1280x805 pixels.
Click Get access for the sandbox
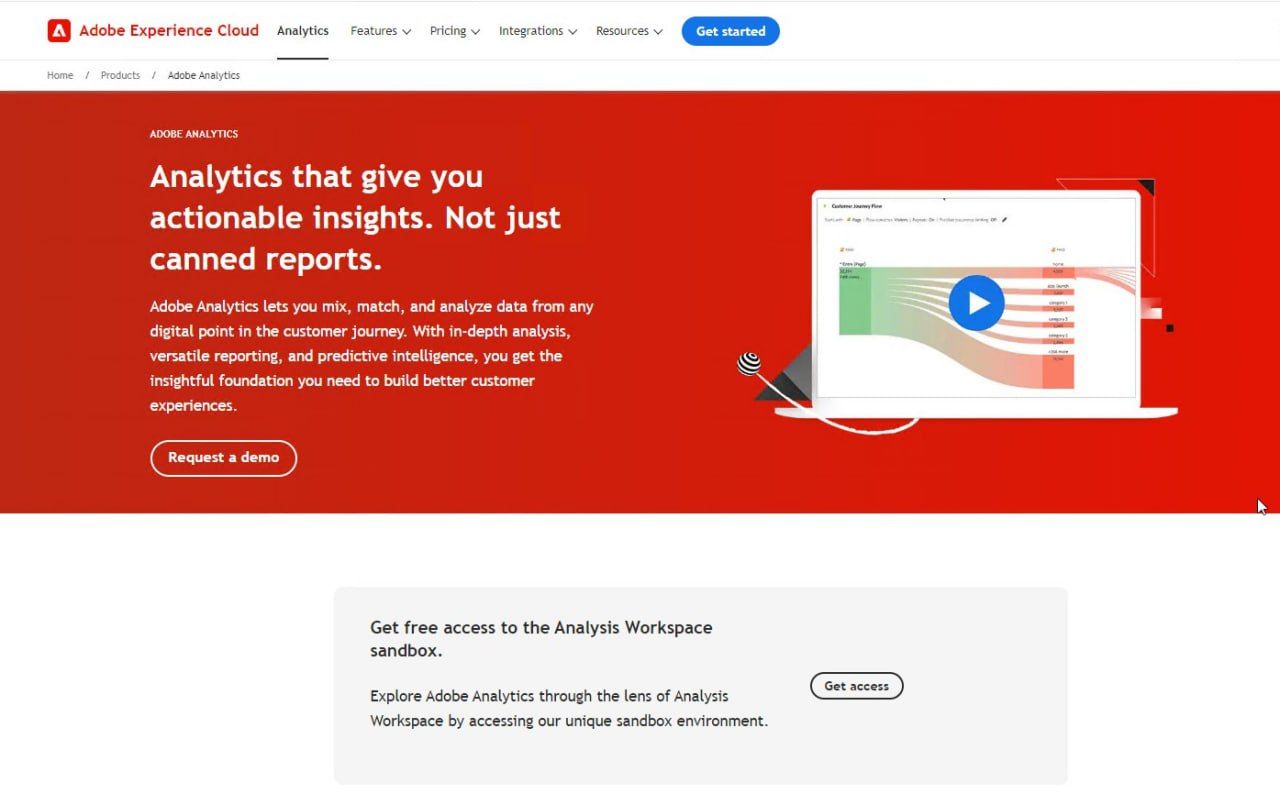(x=856, y=686)
